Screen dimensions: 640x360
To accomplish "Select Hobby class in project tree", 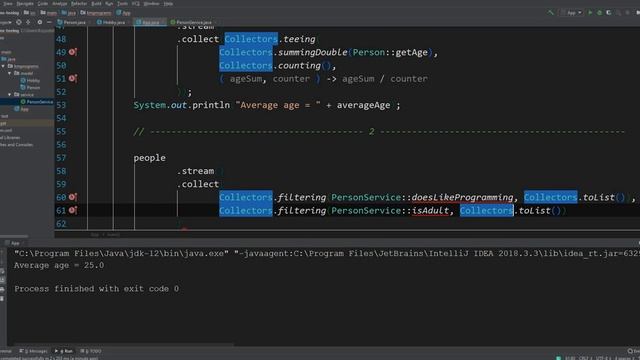I will tap(30, 80).
